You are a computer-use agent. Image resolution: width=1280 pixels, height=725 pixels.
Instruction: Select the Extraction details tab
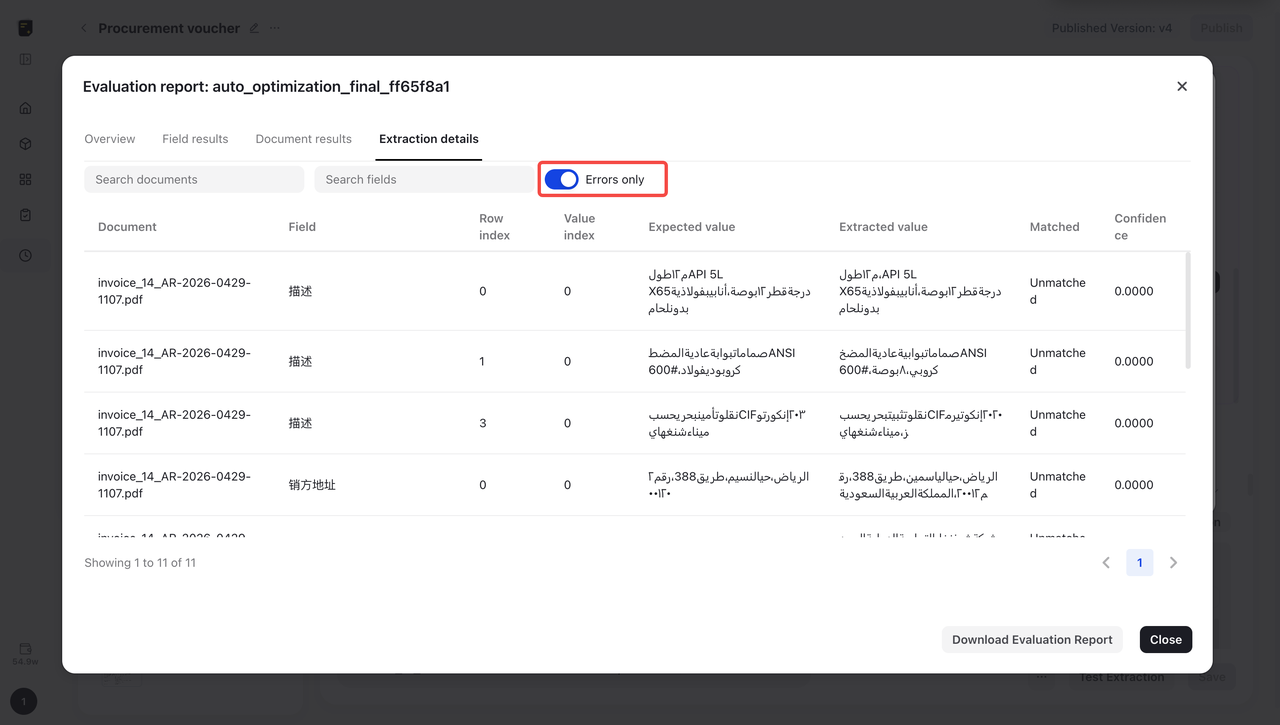[x=429, y=139]
